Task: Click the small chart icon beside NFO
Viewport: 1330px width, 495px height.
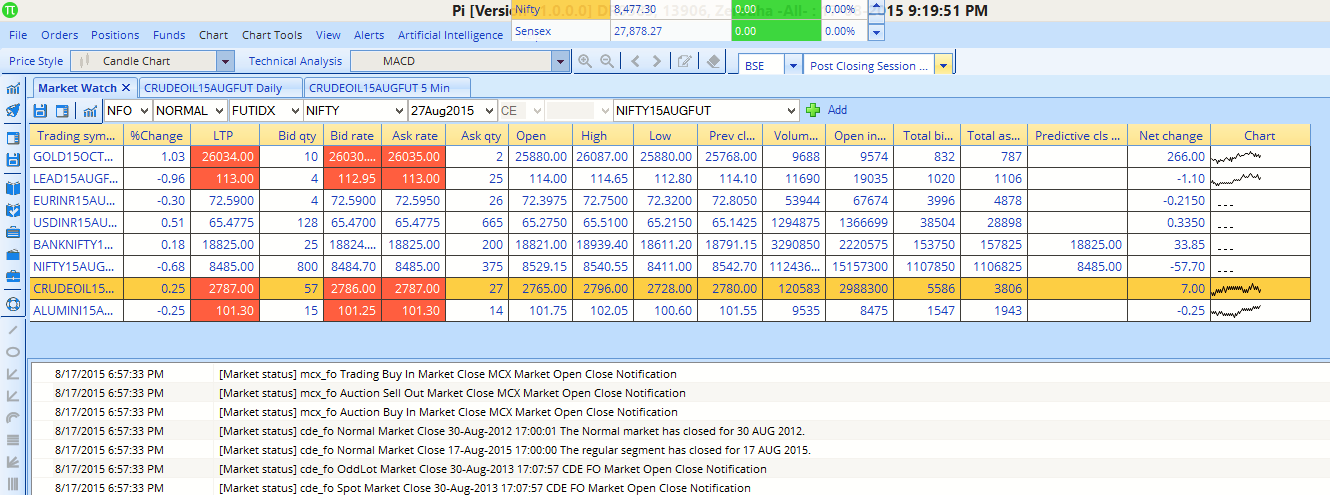Action: tap(90, 110)
